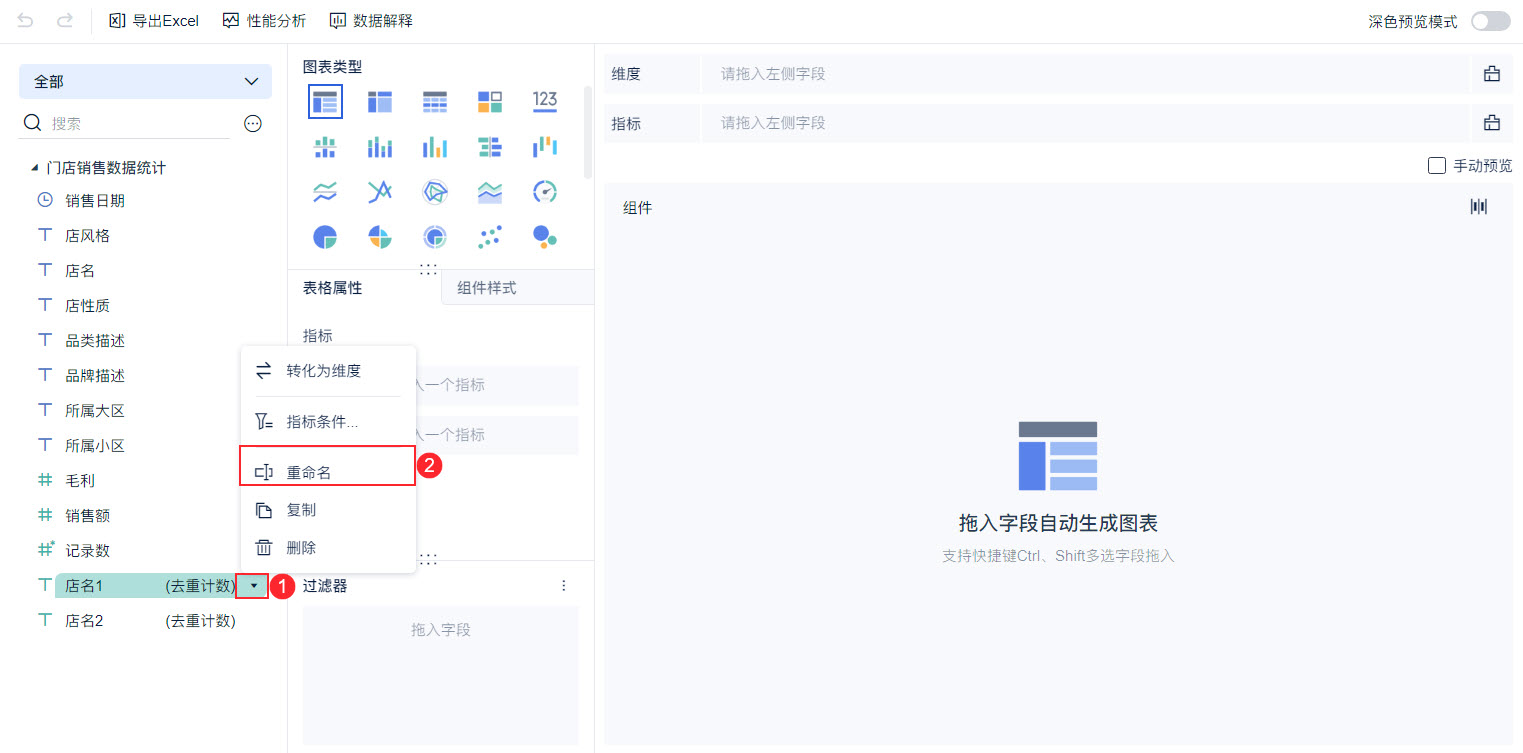Open the 全部 dropdown
Screen dimensions: 1523x753
[145, 82]
